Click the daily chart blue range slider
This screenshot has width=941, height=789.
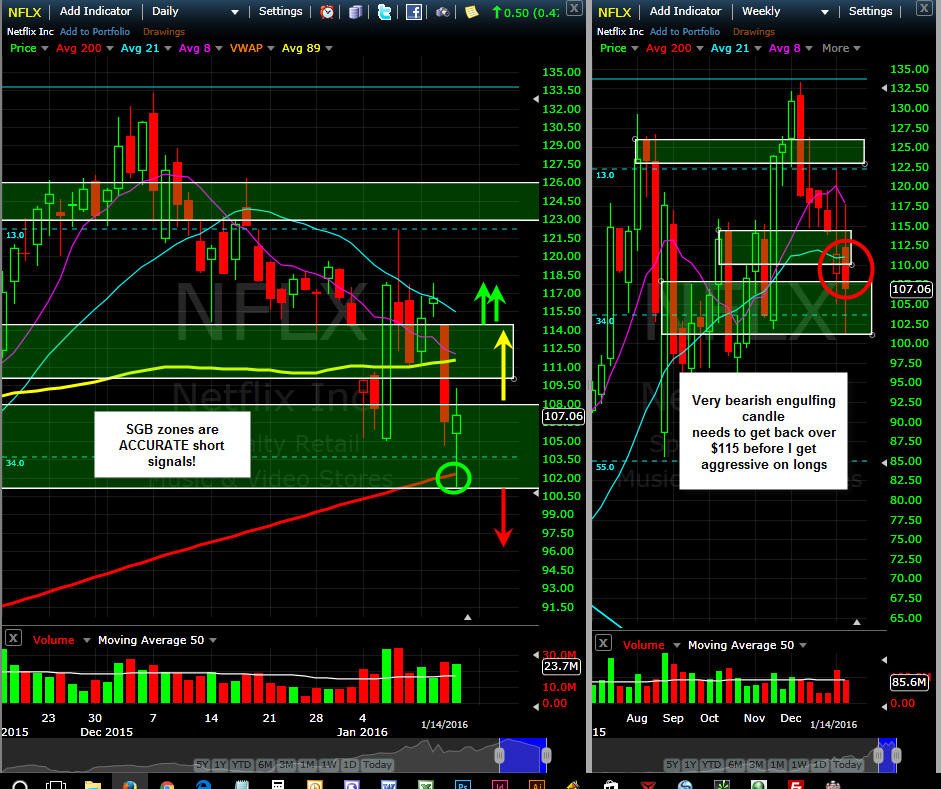[523, 755]
